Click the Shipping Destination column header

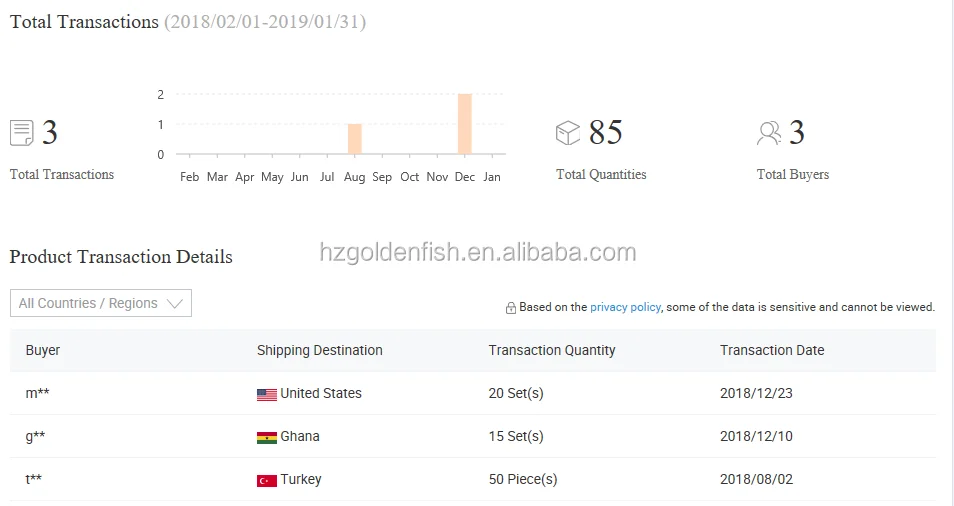pos(319,350)
